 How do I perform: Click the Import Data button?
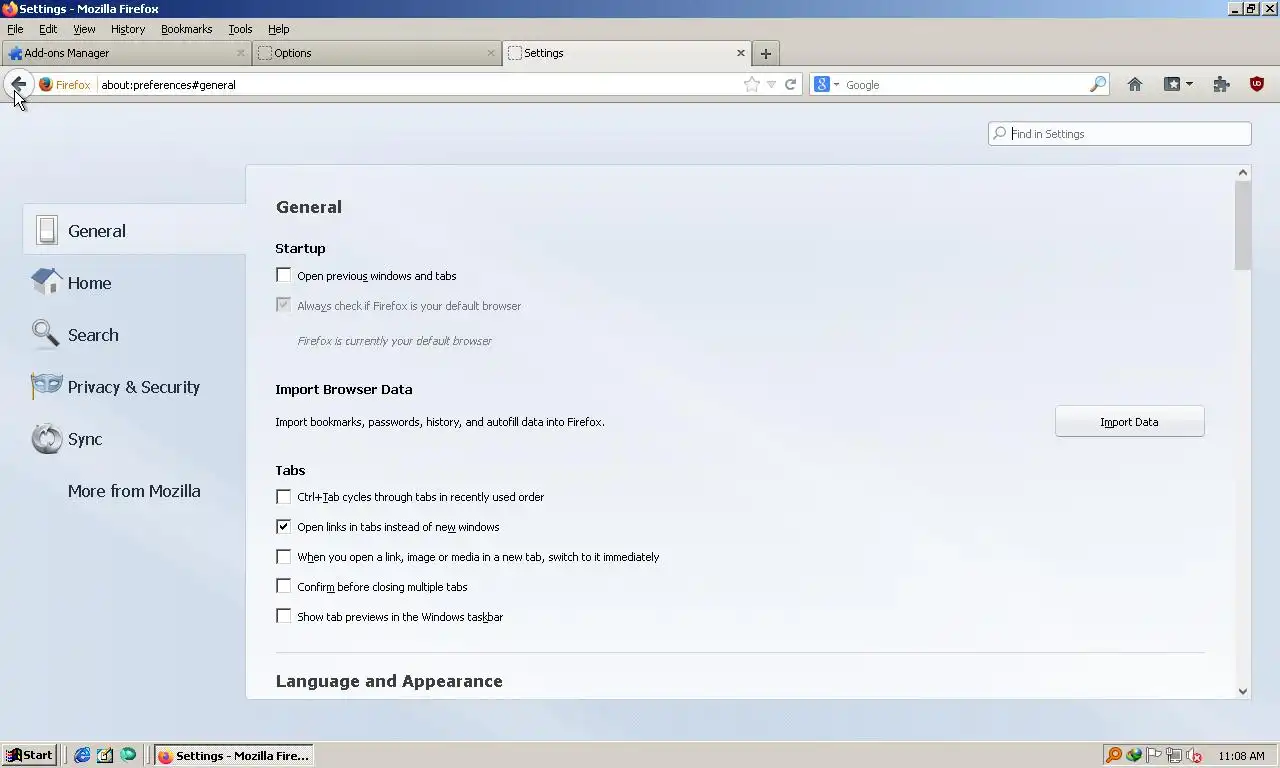pos(1129,421)
